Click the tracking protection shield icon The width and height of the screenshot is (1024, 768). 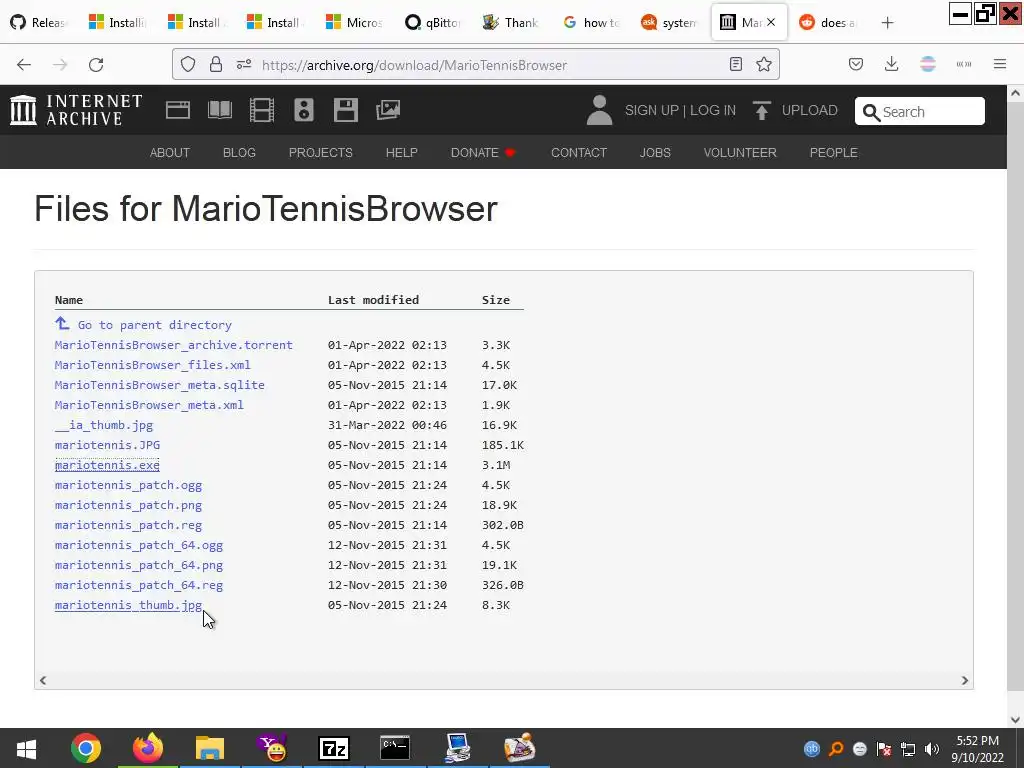pyautogui.click(x=188, y=64)
